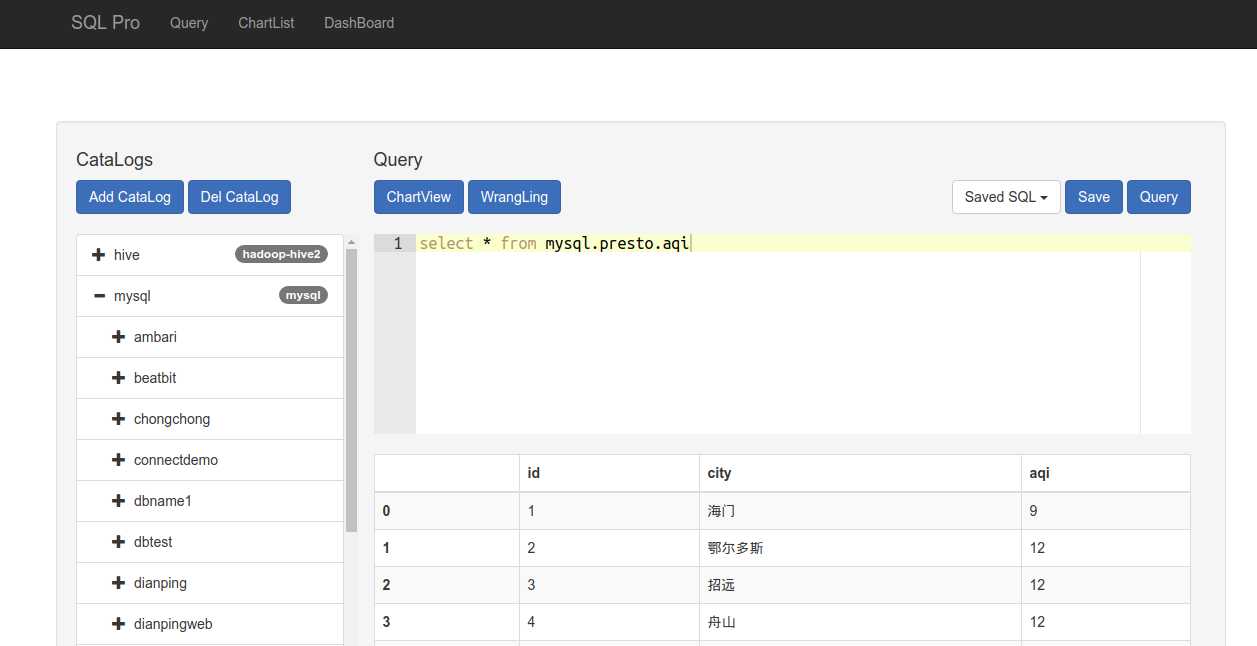Open ChartView for the query

pyautogui.click(x=419, y=197)
